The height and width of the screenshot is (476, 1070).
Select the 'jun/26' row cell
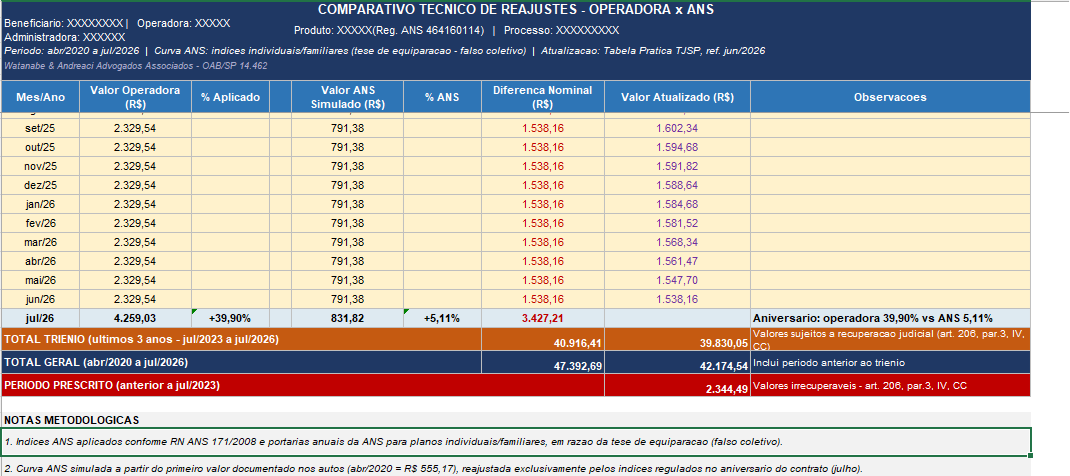(40, 299)
